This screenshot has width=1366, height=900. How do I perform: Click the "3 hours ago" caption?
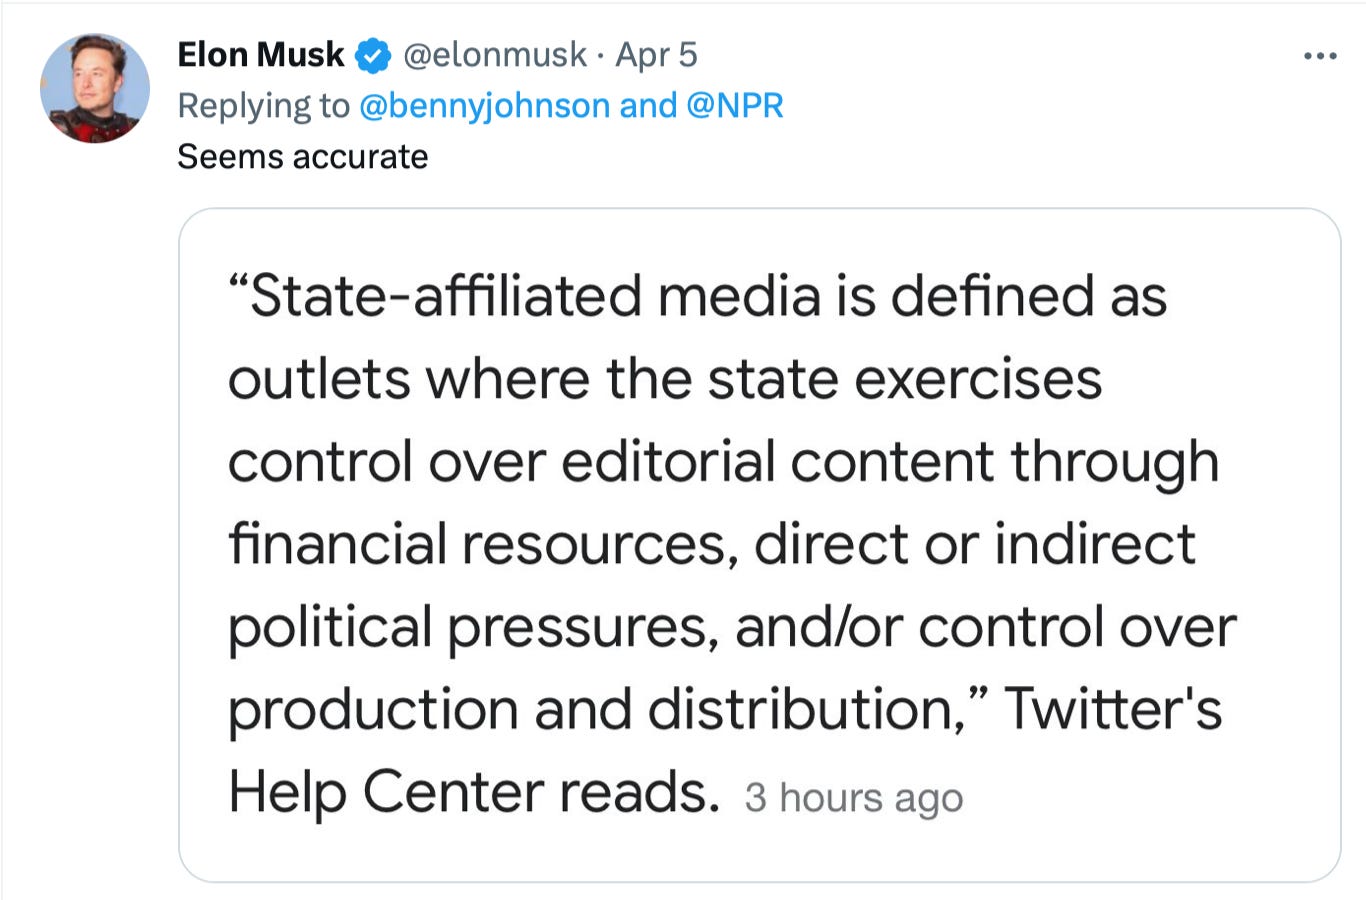pyautogui.click(x=853, y=798)
